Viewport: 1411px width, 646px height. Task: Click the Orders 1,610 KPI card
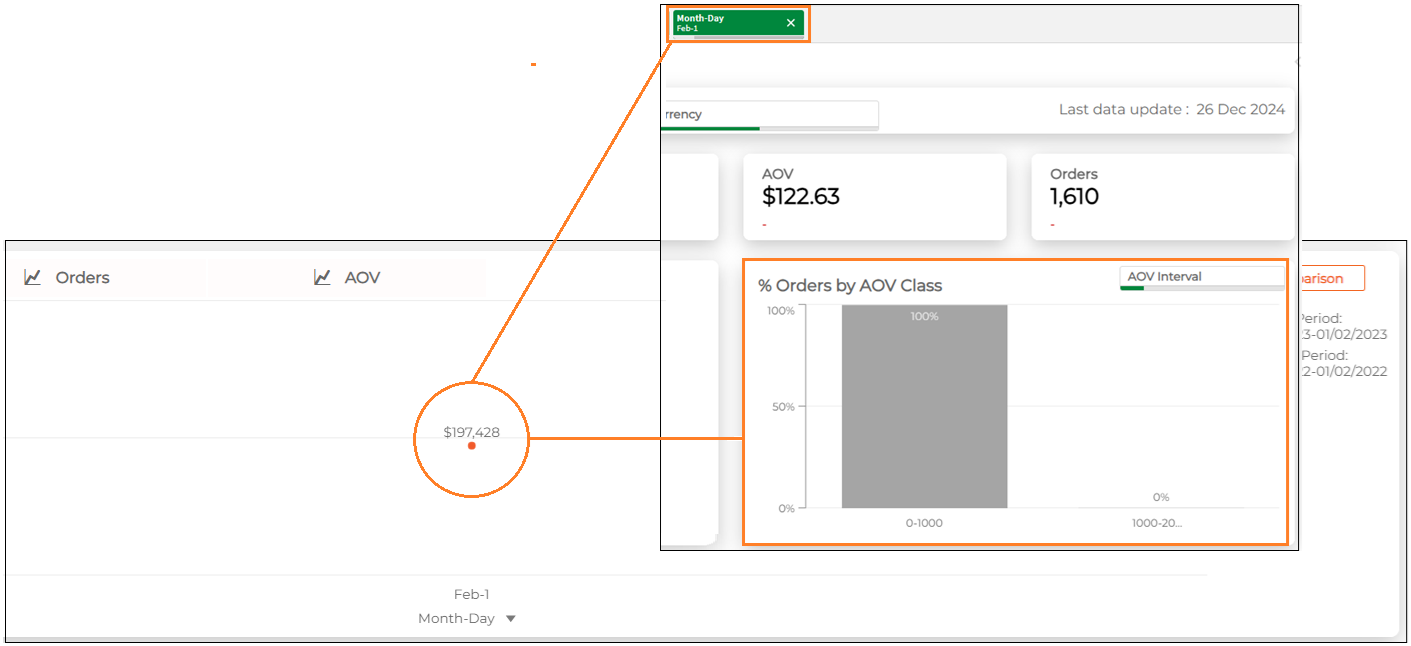(x=1162, y=196)
